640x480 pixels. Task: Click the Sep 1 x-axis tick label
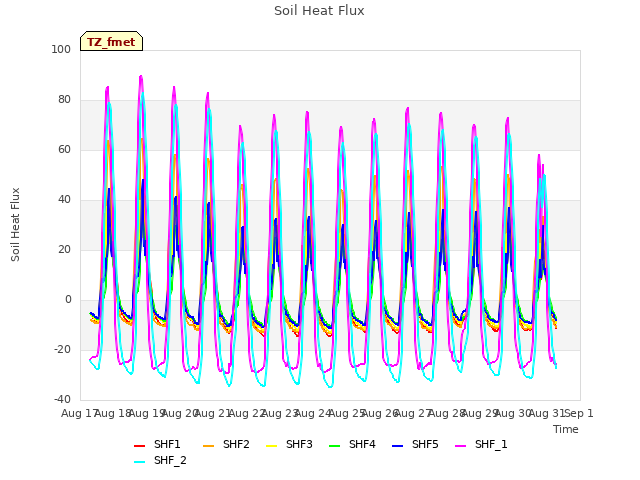[579, 413]
